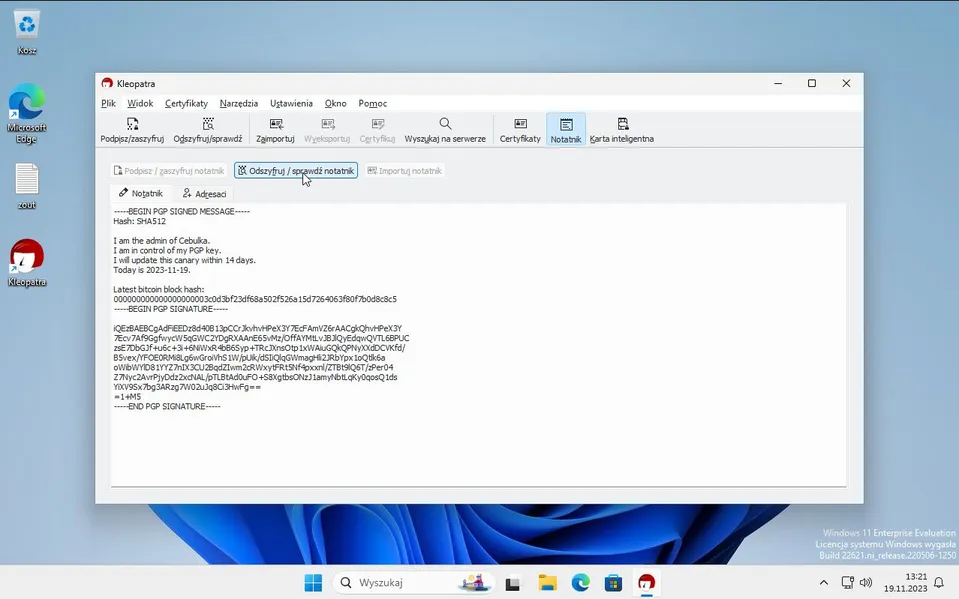Open File Explorer from the taskbar
This screenshot has width=959, height=599.
pos(547,582)
